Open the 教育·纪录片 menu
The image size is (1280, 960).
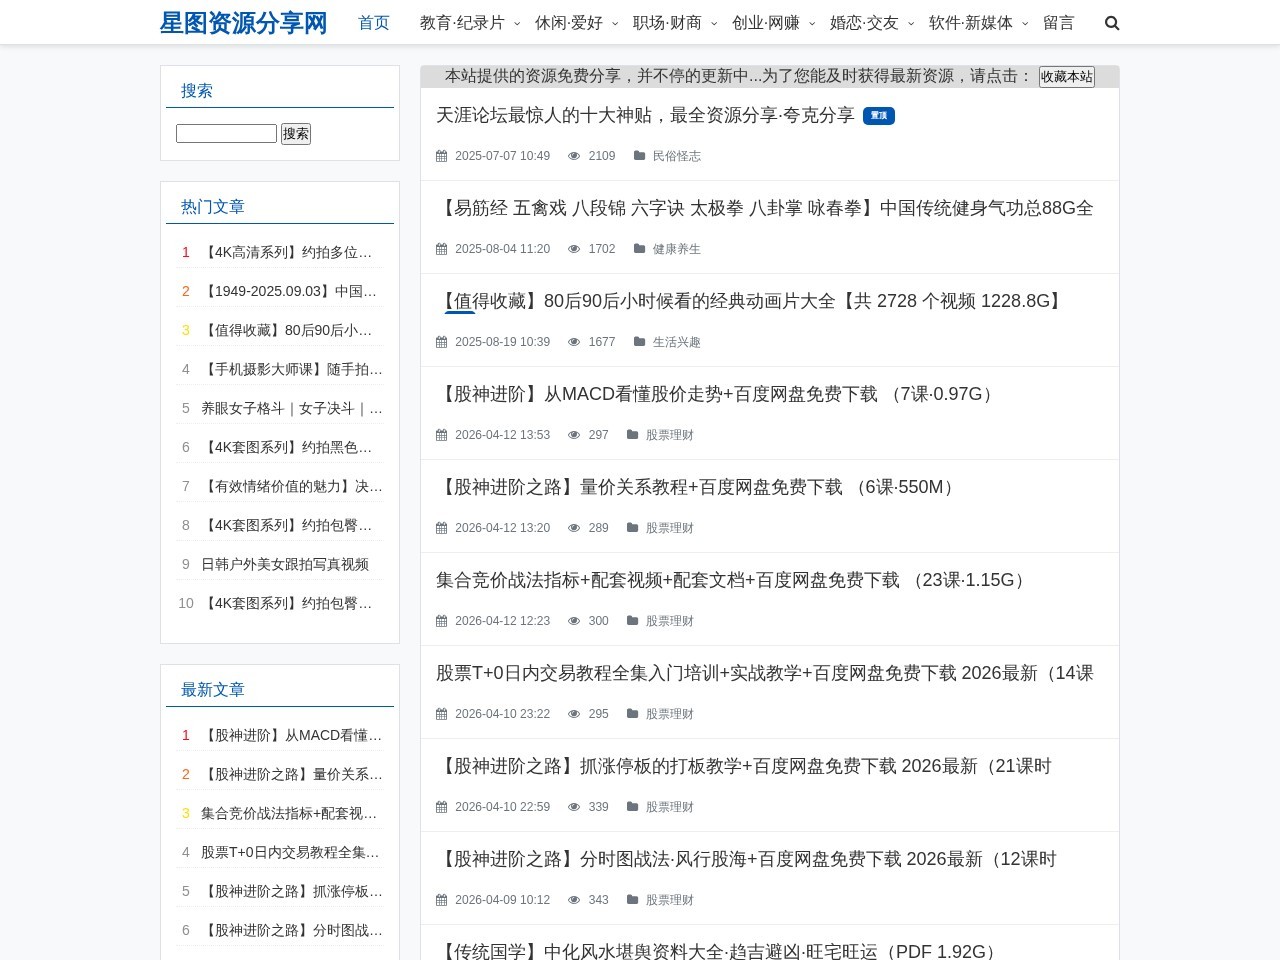[x=462, y=23]
